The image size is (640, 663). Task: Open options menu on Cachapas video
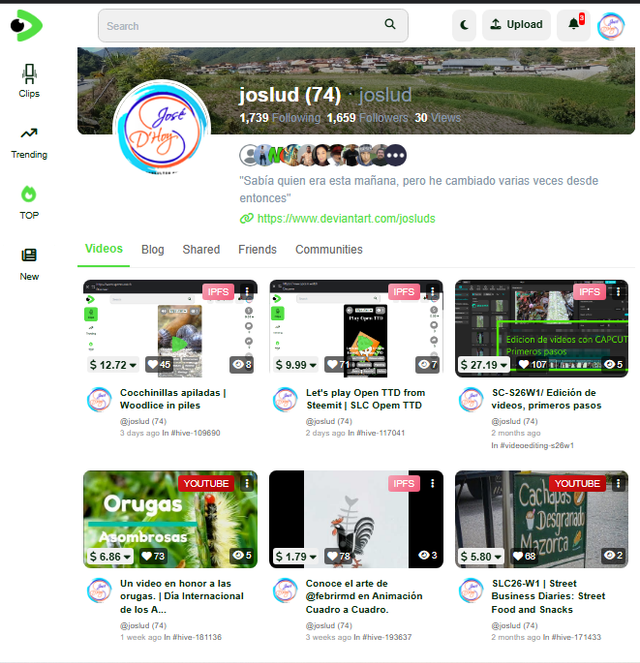618,483
